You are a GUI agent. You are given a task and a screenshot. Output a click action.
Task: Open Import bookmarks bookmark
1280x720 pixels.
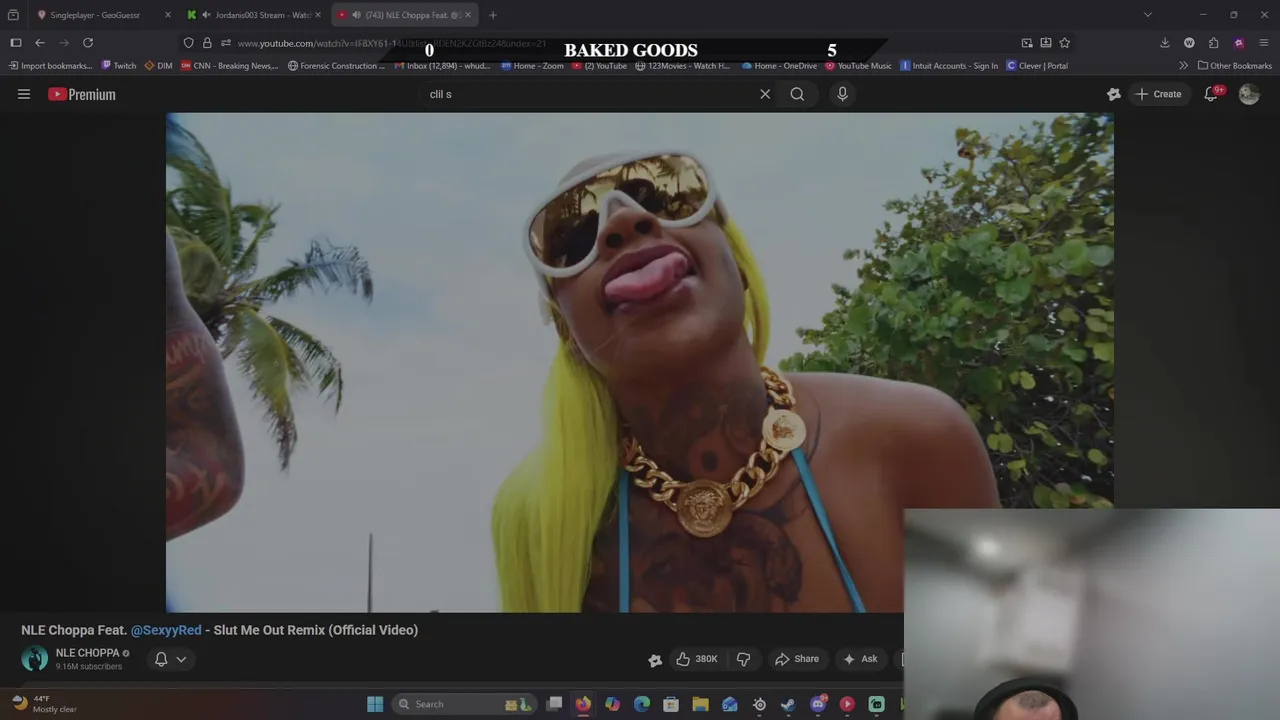49,66
